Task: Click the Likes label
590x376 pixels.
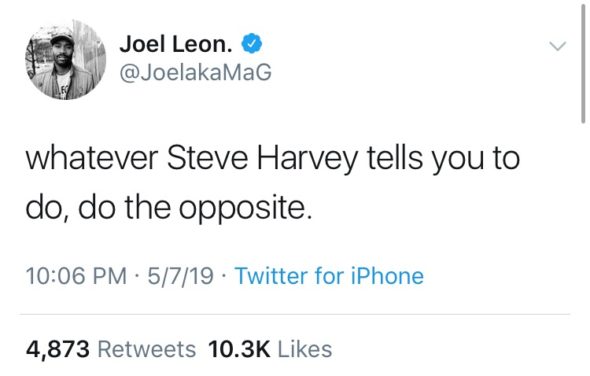Action: pyautogui.click(x=305, y=349)
